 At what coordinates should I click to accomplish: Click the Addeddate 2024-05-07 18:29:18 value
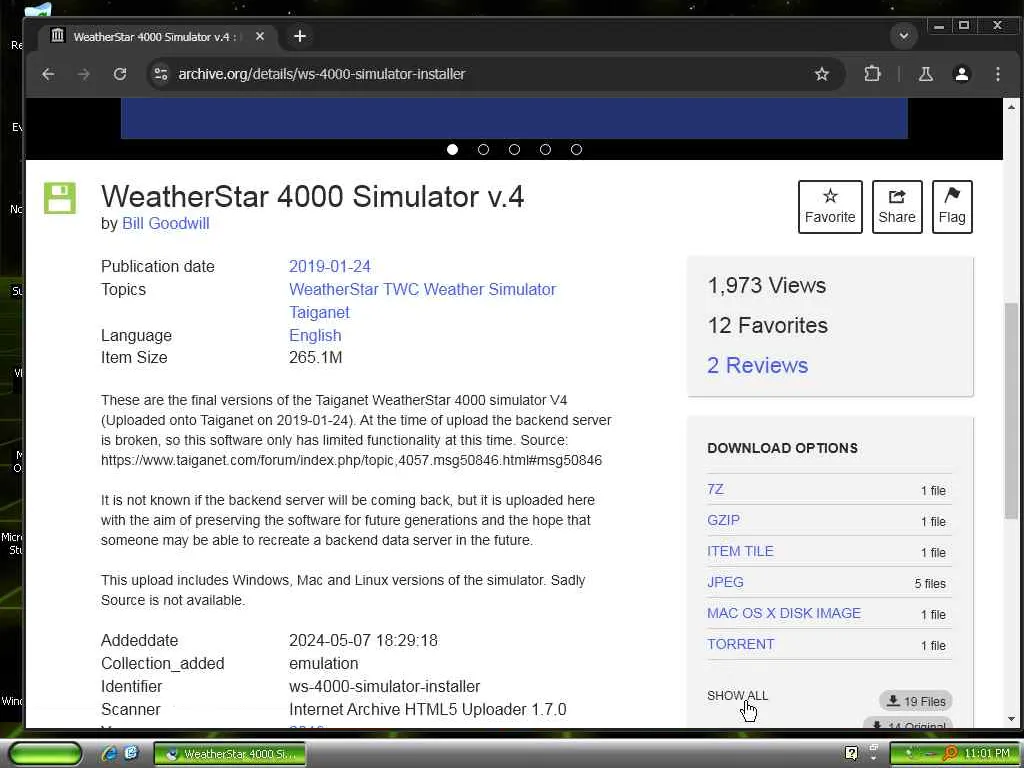[x=363, y=640]
